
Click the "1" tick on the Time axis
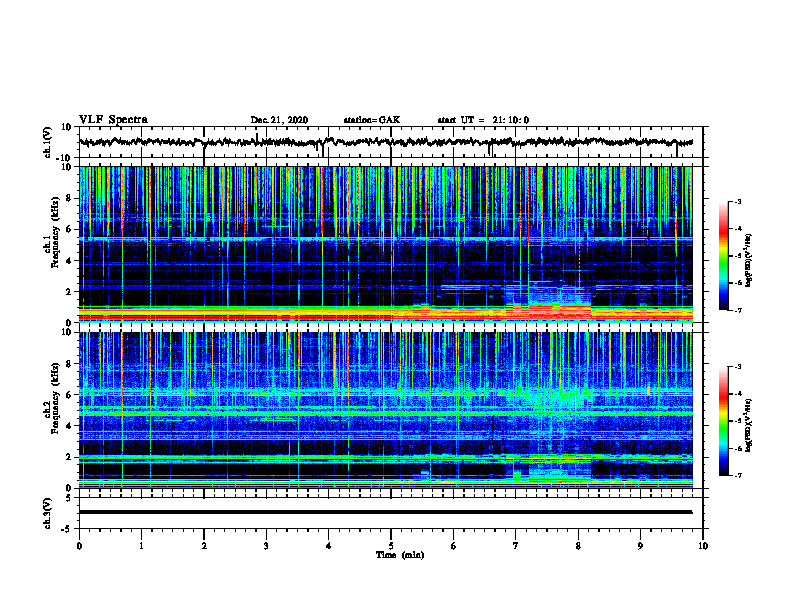[141, 546]
